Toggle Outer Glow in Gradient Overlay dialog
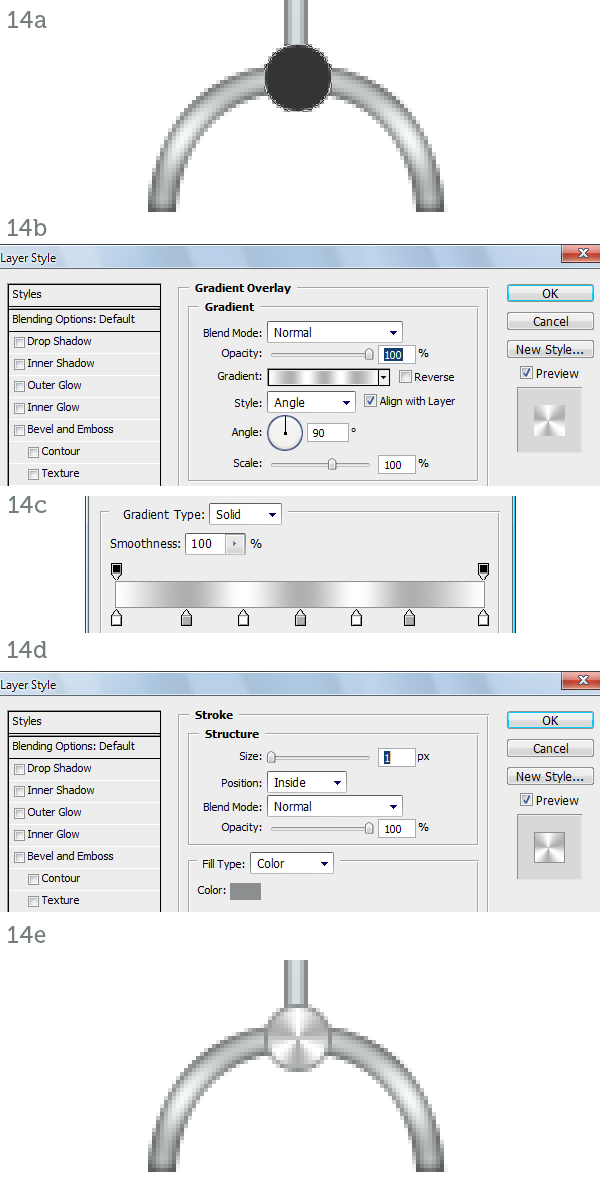The width and height of the screenshot is (600, 1197). [x=19, y=386]
